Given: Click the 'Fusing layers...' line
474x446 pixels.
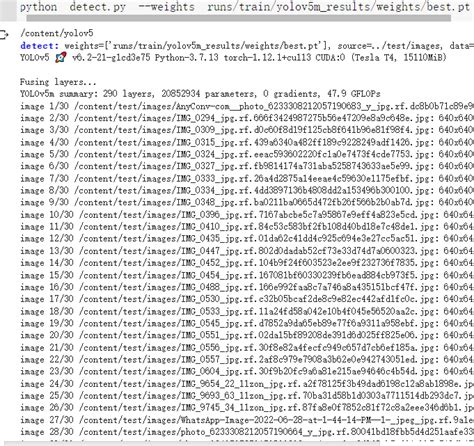Looking at the screenshot, I should tap(58, 82).
